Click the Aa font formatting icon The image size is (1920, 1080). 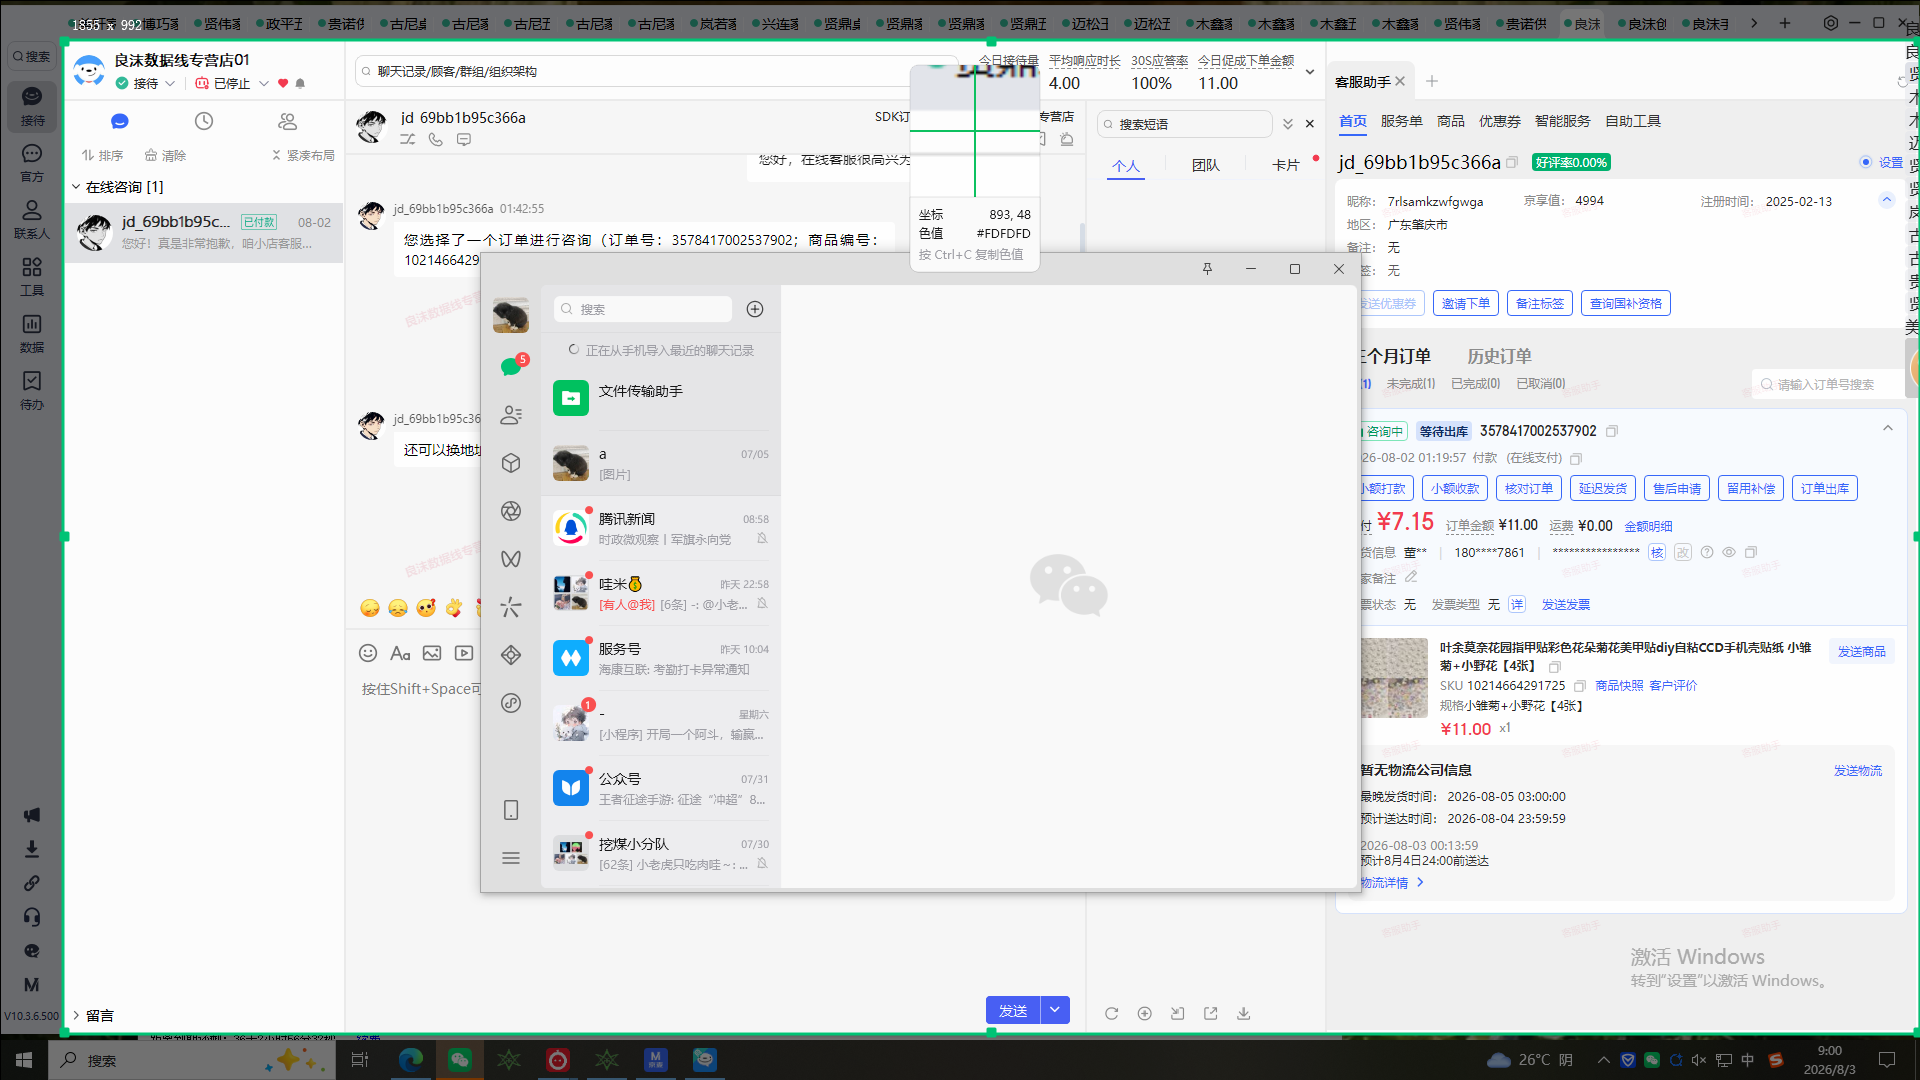tap(400, 653)
